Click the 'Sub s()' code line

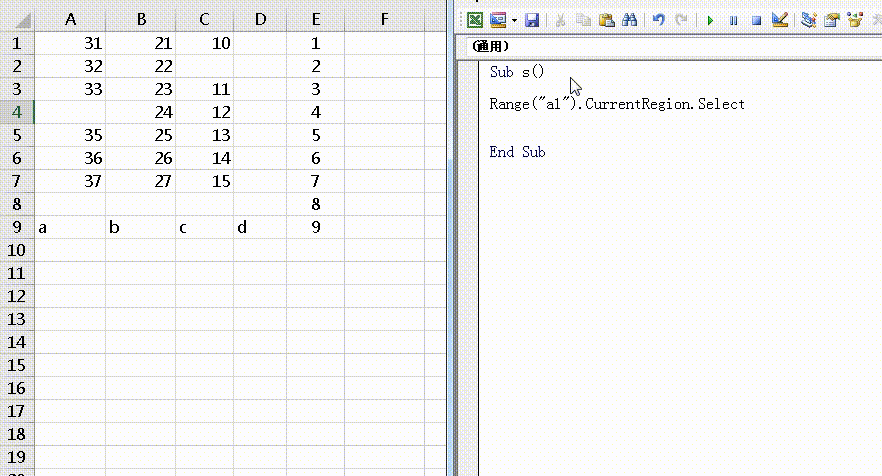(x=517, y=72)
